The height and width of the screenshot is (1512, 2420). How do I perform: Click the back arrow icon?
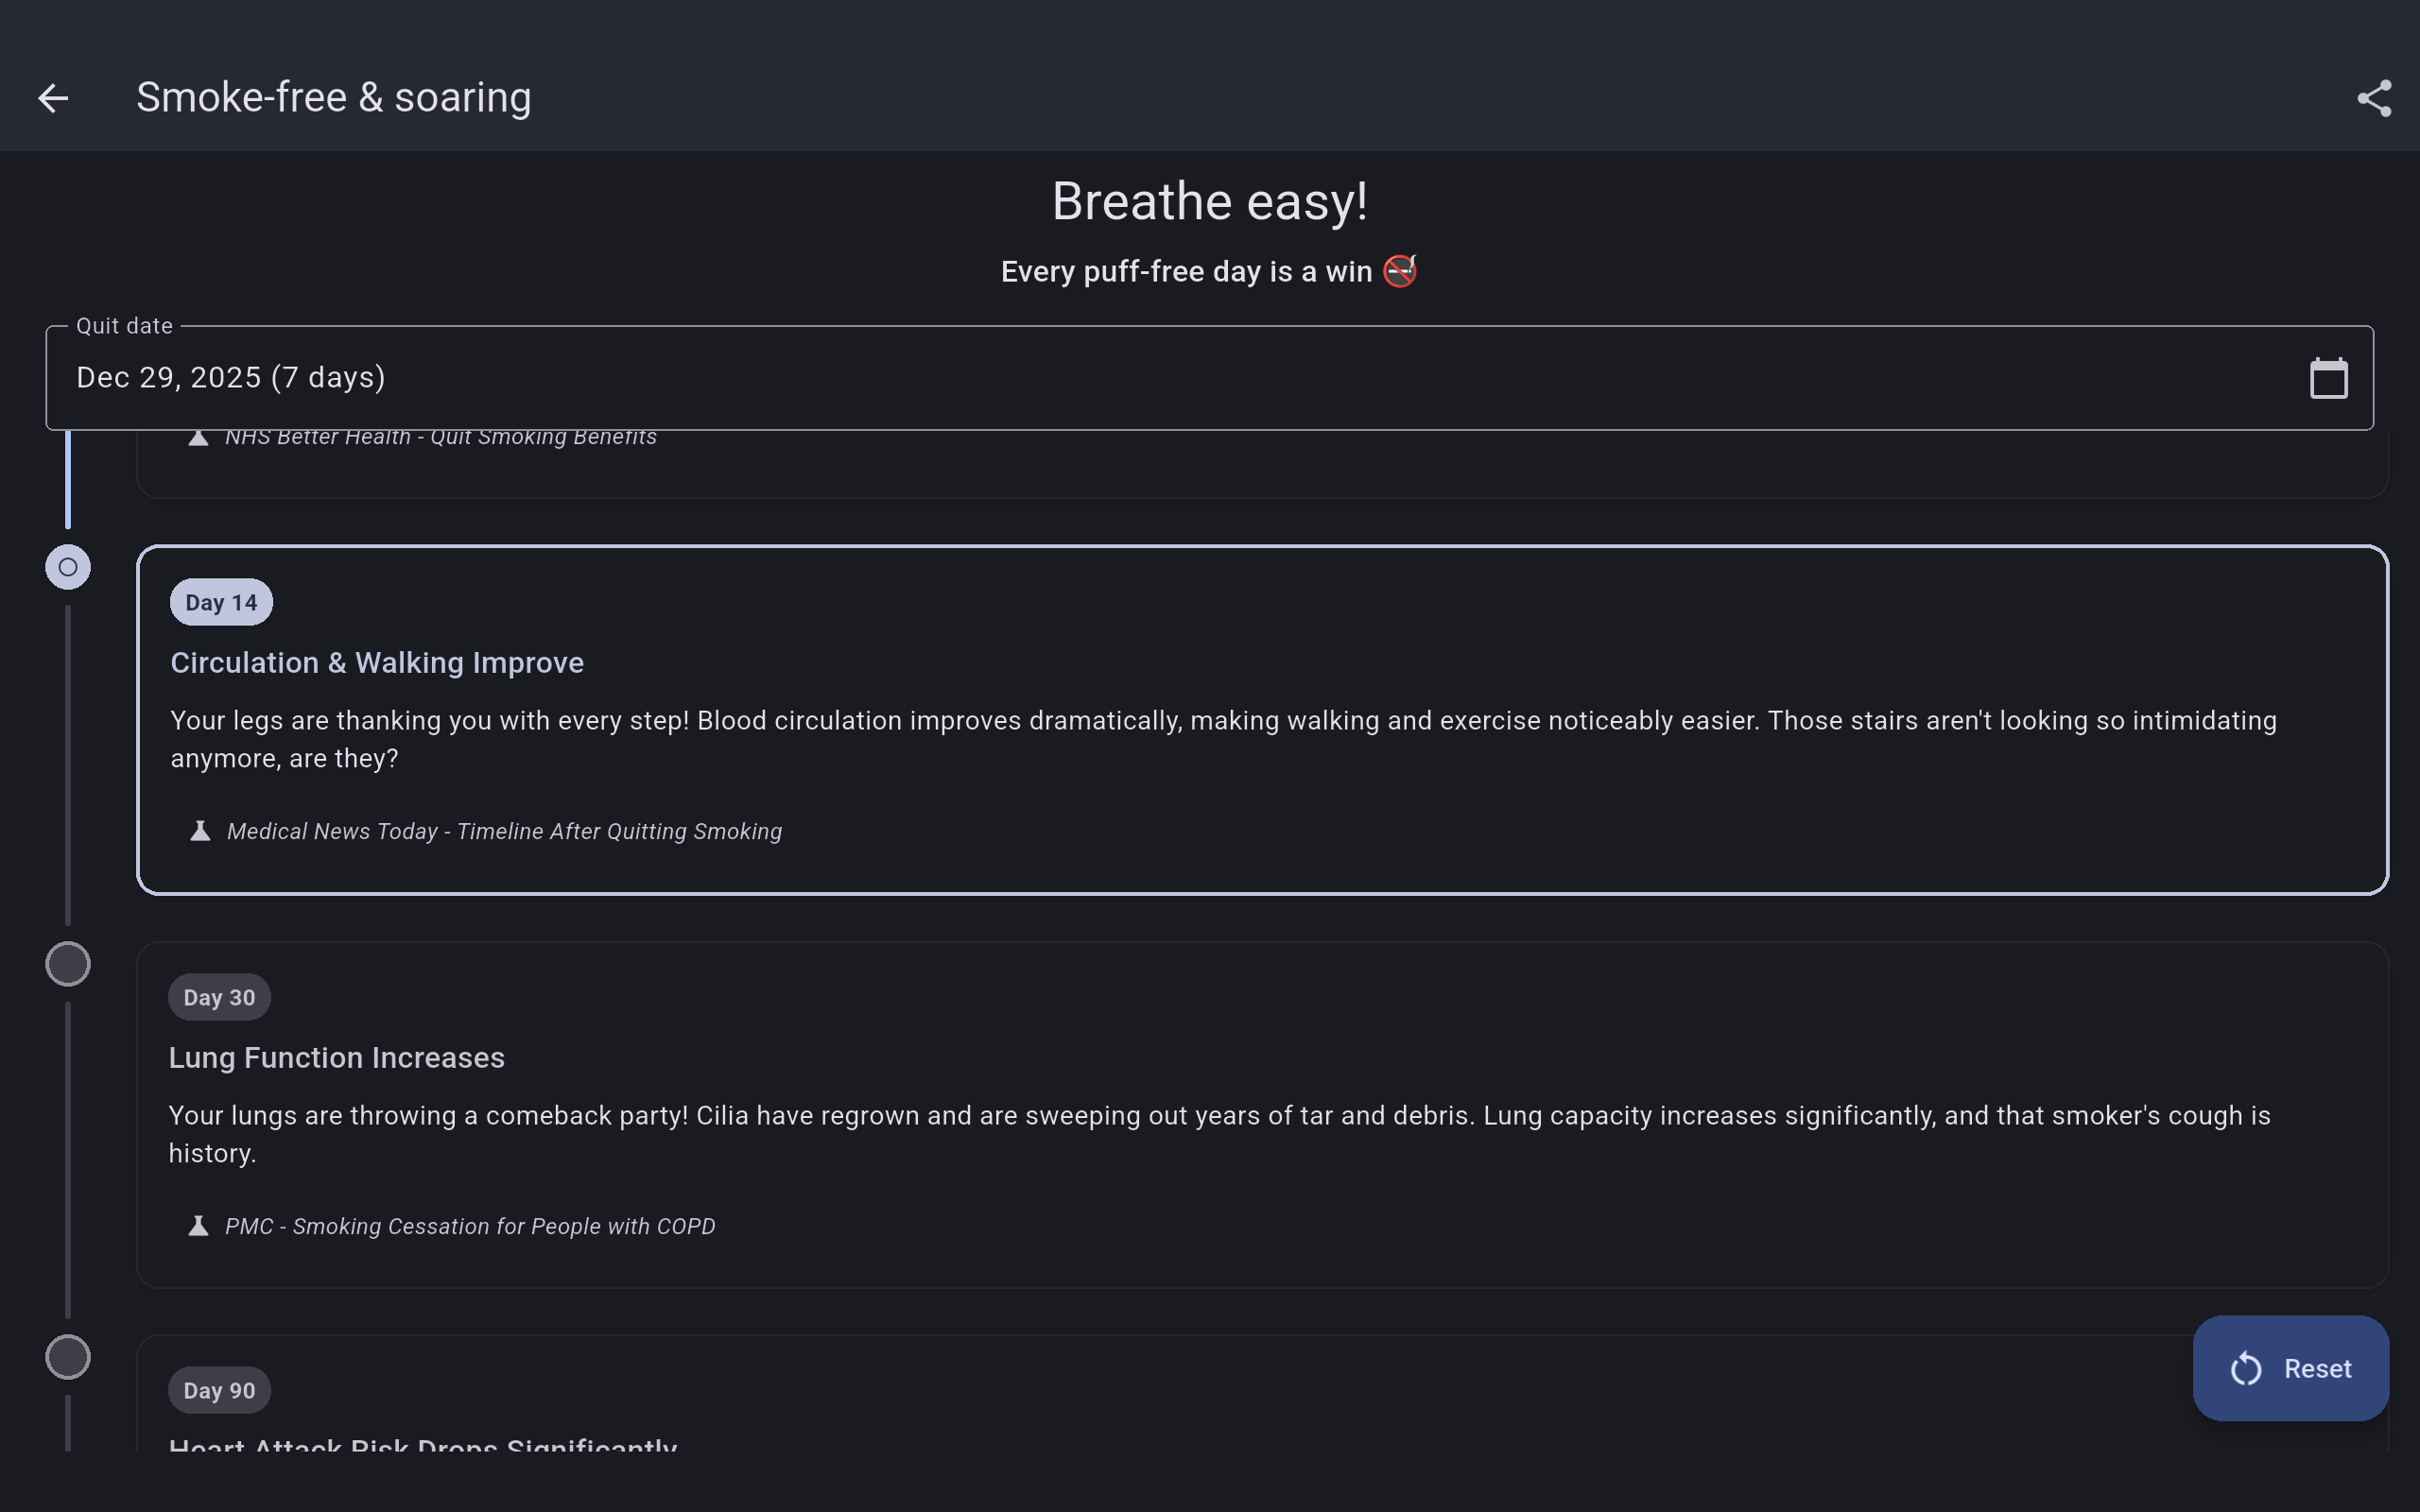click(x=53, y=98)
